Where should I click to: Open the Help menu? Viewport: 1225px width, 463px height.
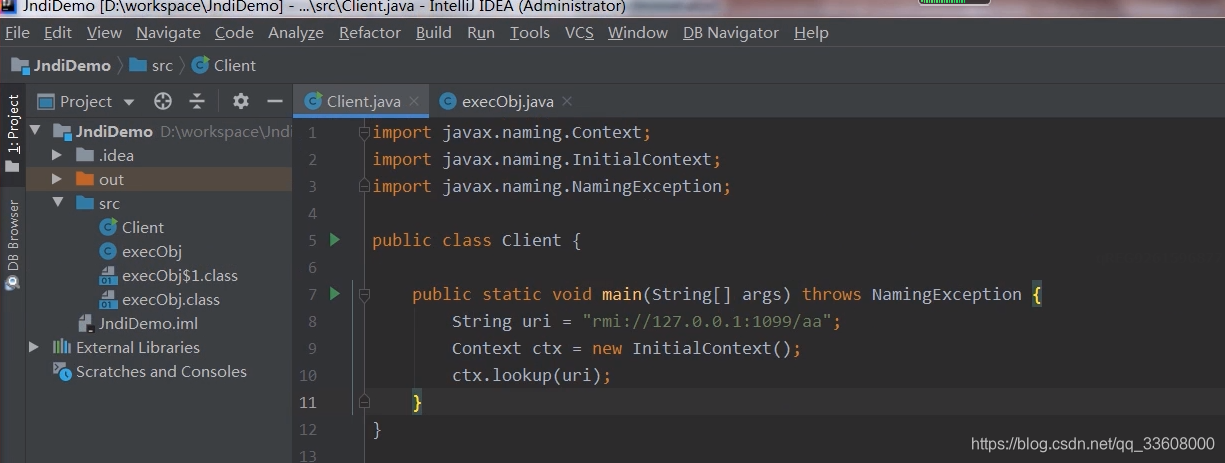[x=811, y=33]
